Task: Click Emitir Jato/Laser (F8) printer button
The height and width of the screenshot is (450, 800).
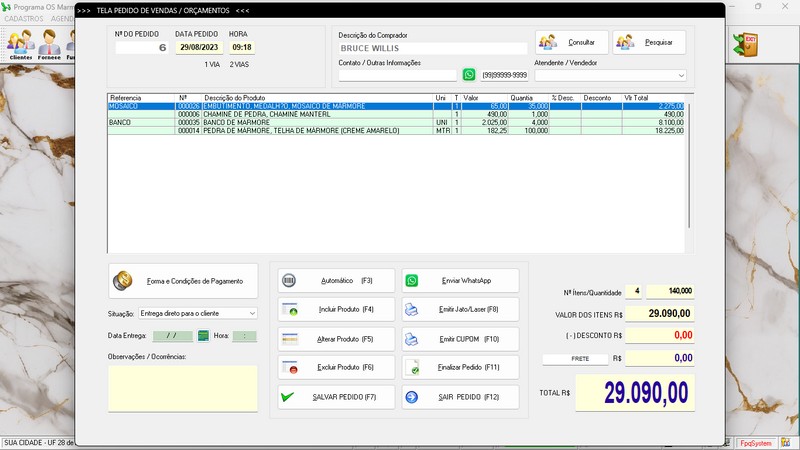Action: [x=461, y=310]
